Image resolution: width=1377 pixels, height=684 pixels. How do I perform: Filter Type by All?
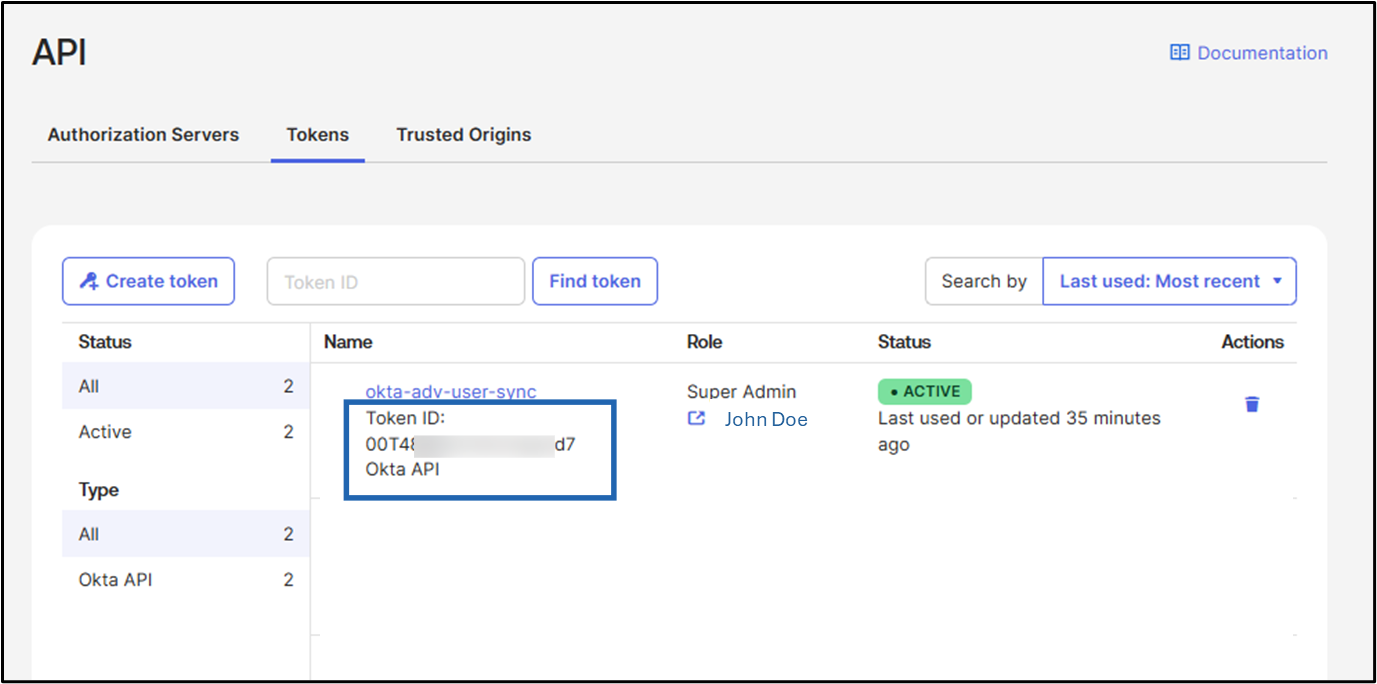[x=186, y=534]
